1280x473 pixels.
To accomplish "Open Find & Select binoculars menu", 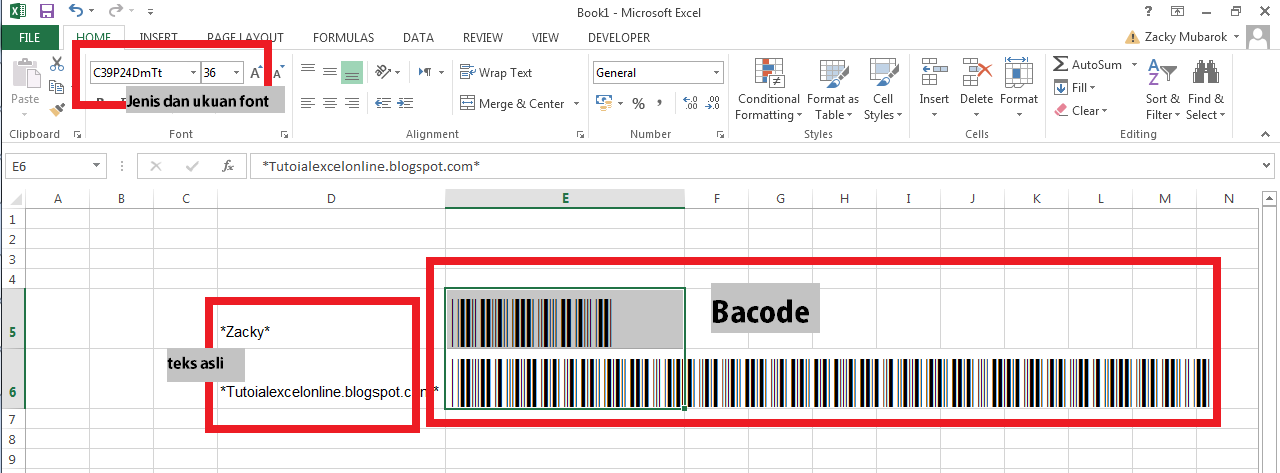I will [1205, 90].
